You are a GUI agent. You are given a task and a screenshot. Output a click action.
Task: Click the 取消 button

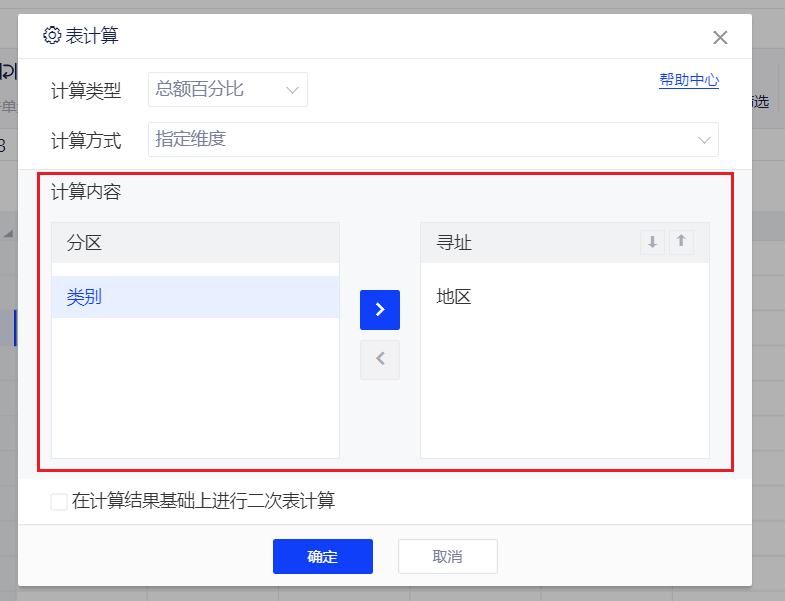447,557
